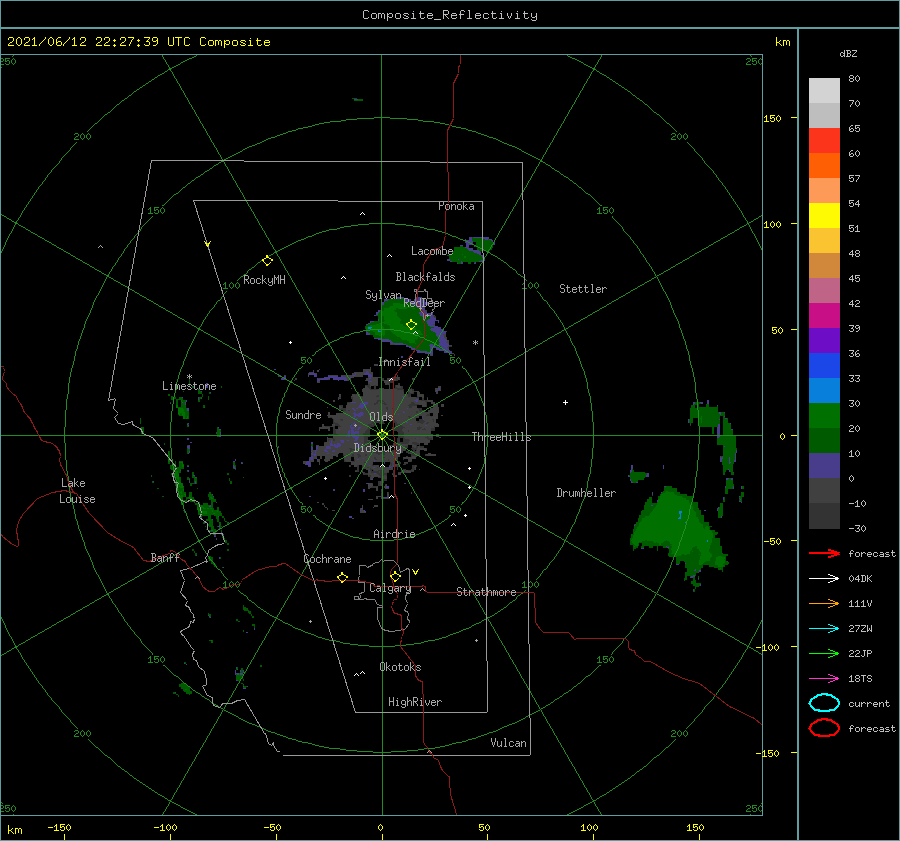Click the magenta swatch between 42 and 39
The height and width of the screenshot is (841, 900).
coord(824,316)
